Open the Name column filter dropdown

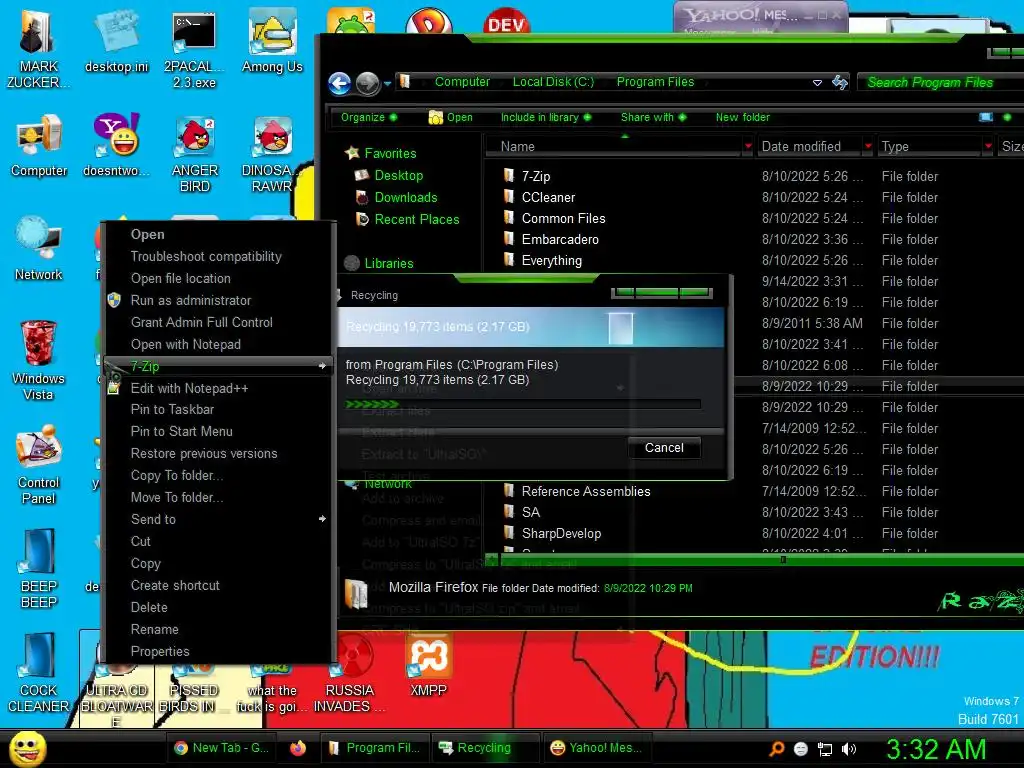[748, 146]
